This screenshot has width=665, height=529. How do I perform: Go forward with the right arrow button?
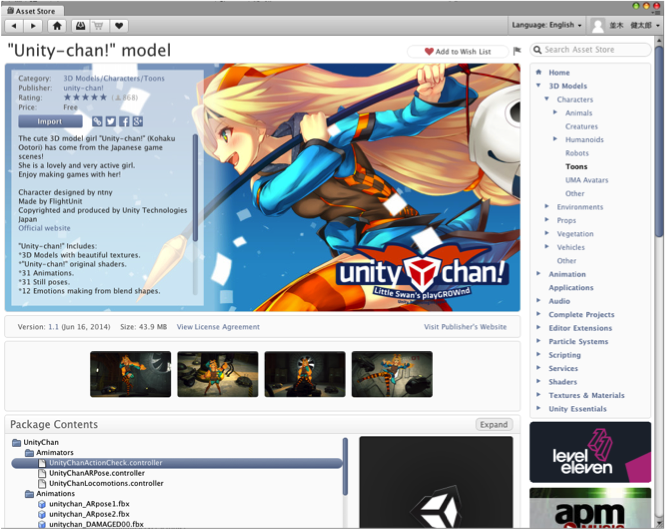click(x=33, y=26)
